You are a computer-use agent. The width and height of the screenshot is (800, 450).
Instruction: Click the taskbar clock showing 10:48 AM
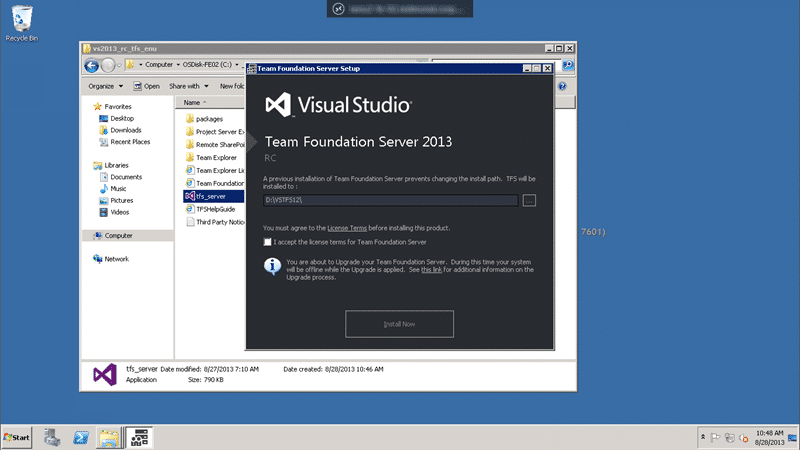click(x=770, y=438)
